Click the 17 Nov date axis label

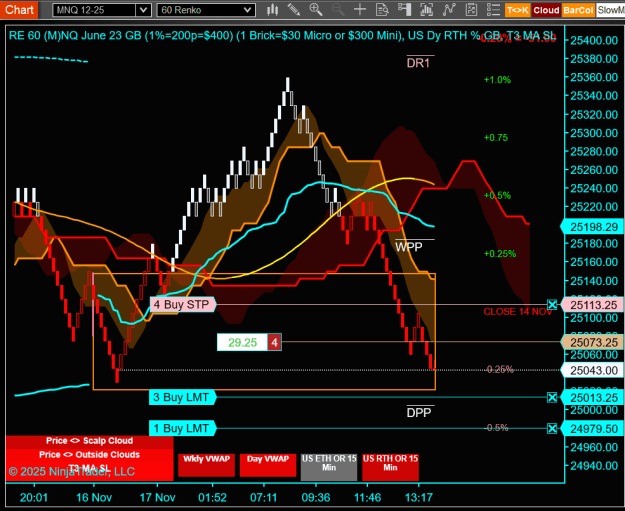(157, 497)
